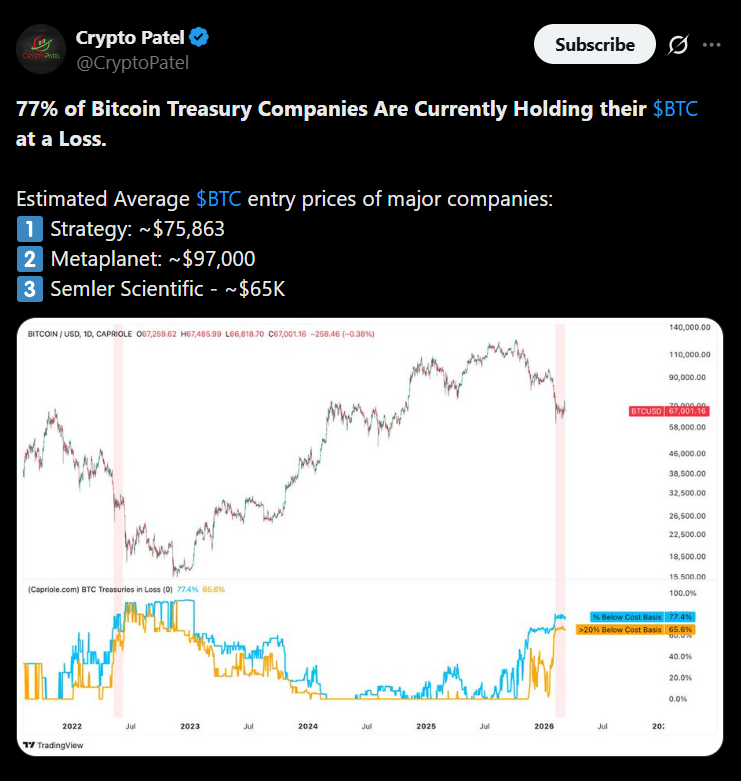Subscribe to Crypto Patel
The image size is (741, 781).
(594, 45)
